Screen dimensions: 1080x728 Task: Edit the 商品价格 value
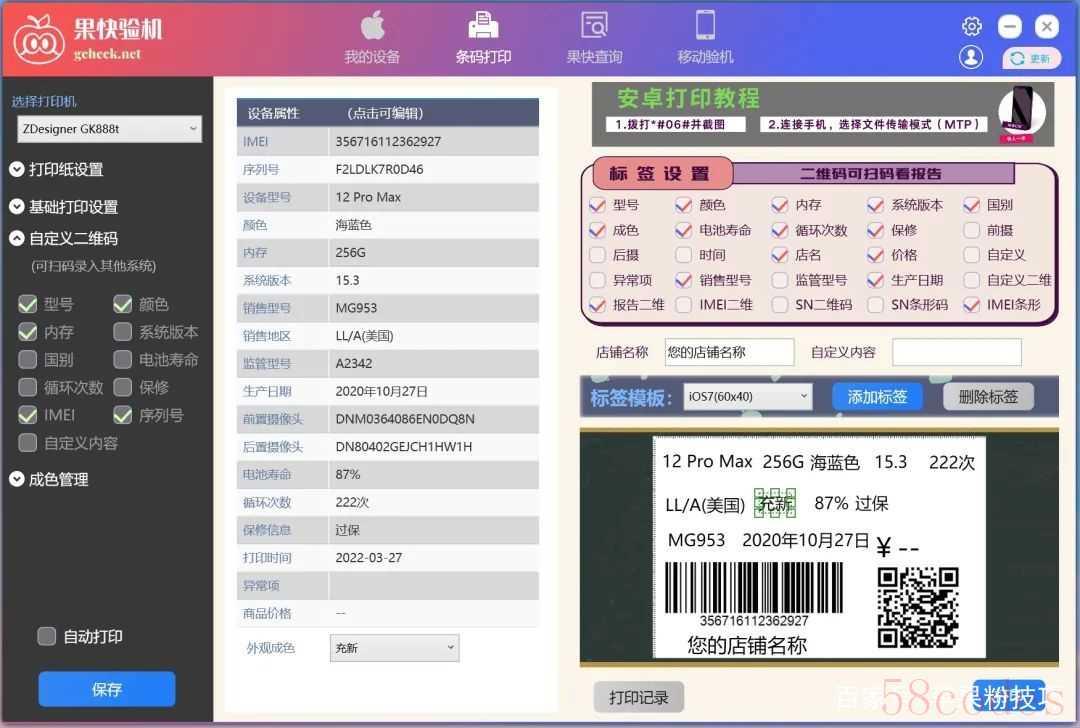[433, 613]
